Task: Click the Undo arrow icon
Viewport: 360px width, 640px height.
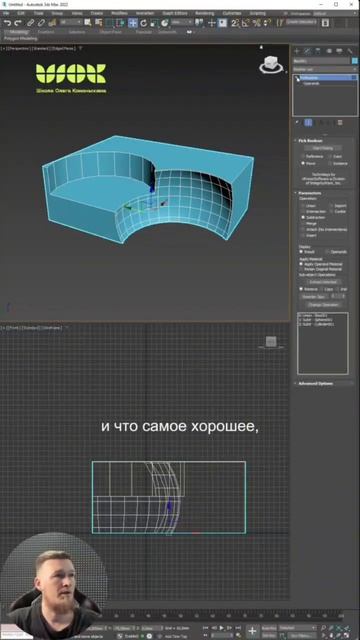Action: pyautogui.click(x=7, y=23)
